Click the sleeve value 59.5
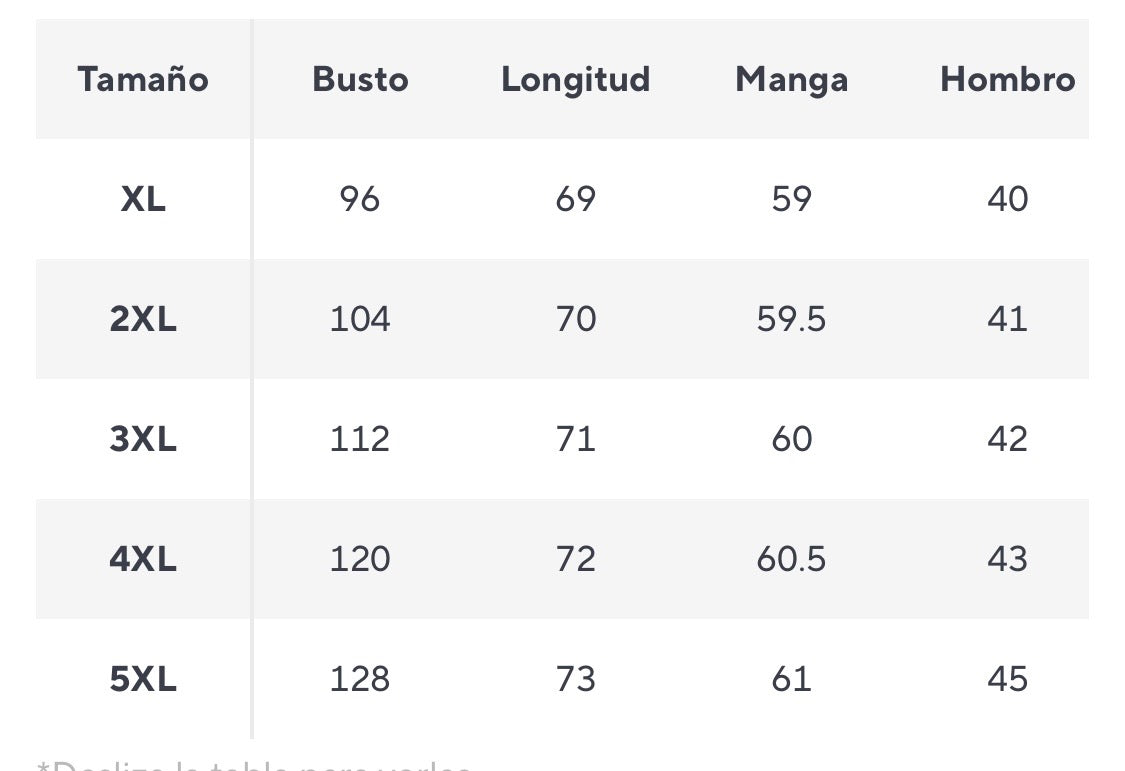The image size is (1125, 771). click(x=791, y=319)
